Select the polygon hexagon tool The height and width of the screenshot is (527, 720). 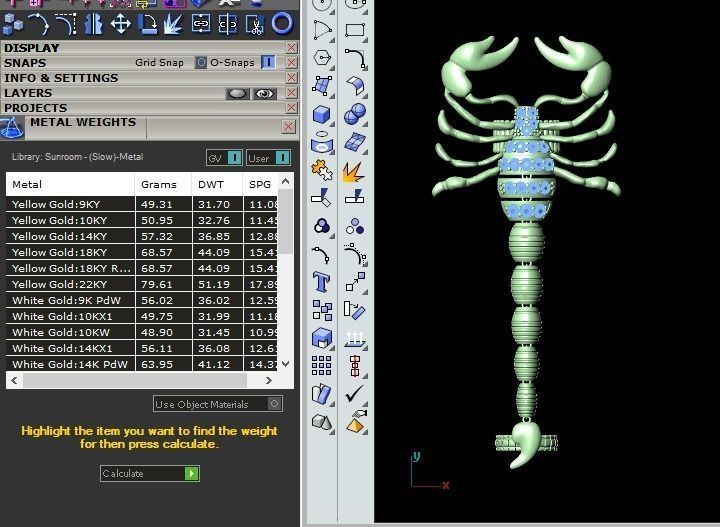point(322,58)
